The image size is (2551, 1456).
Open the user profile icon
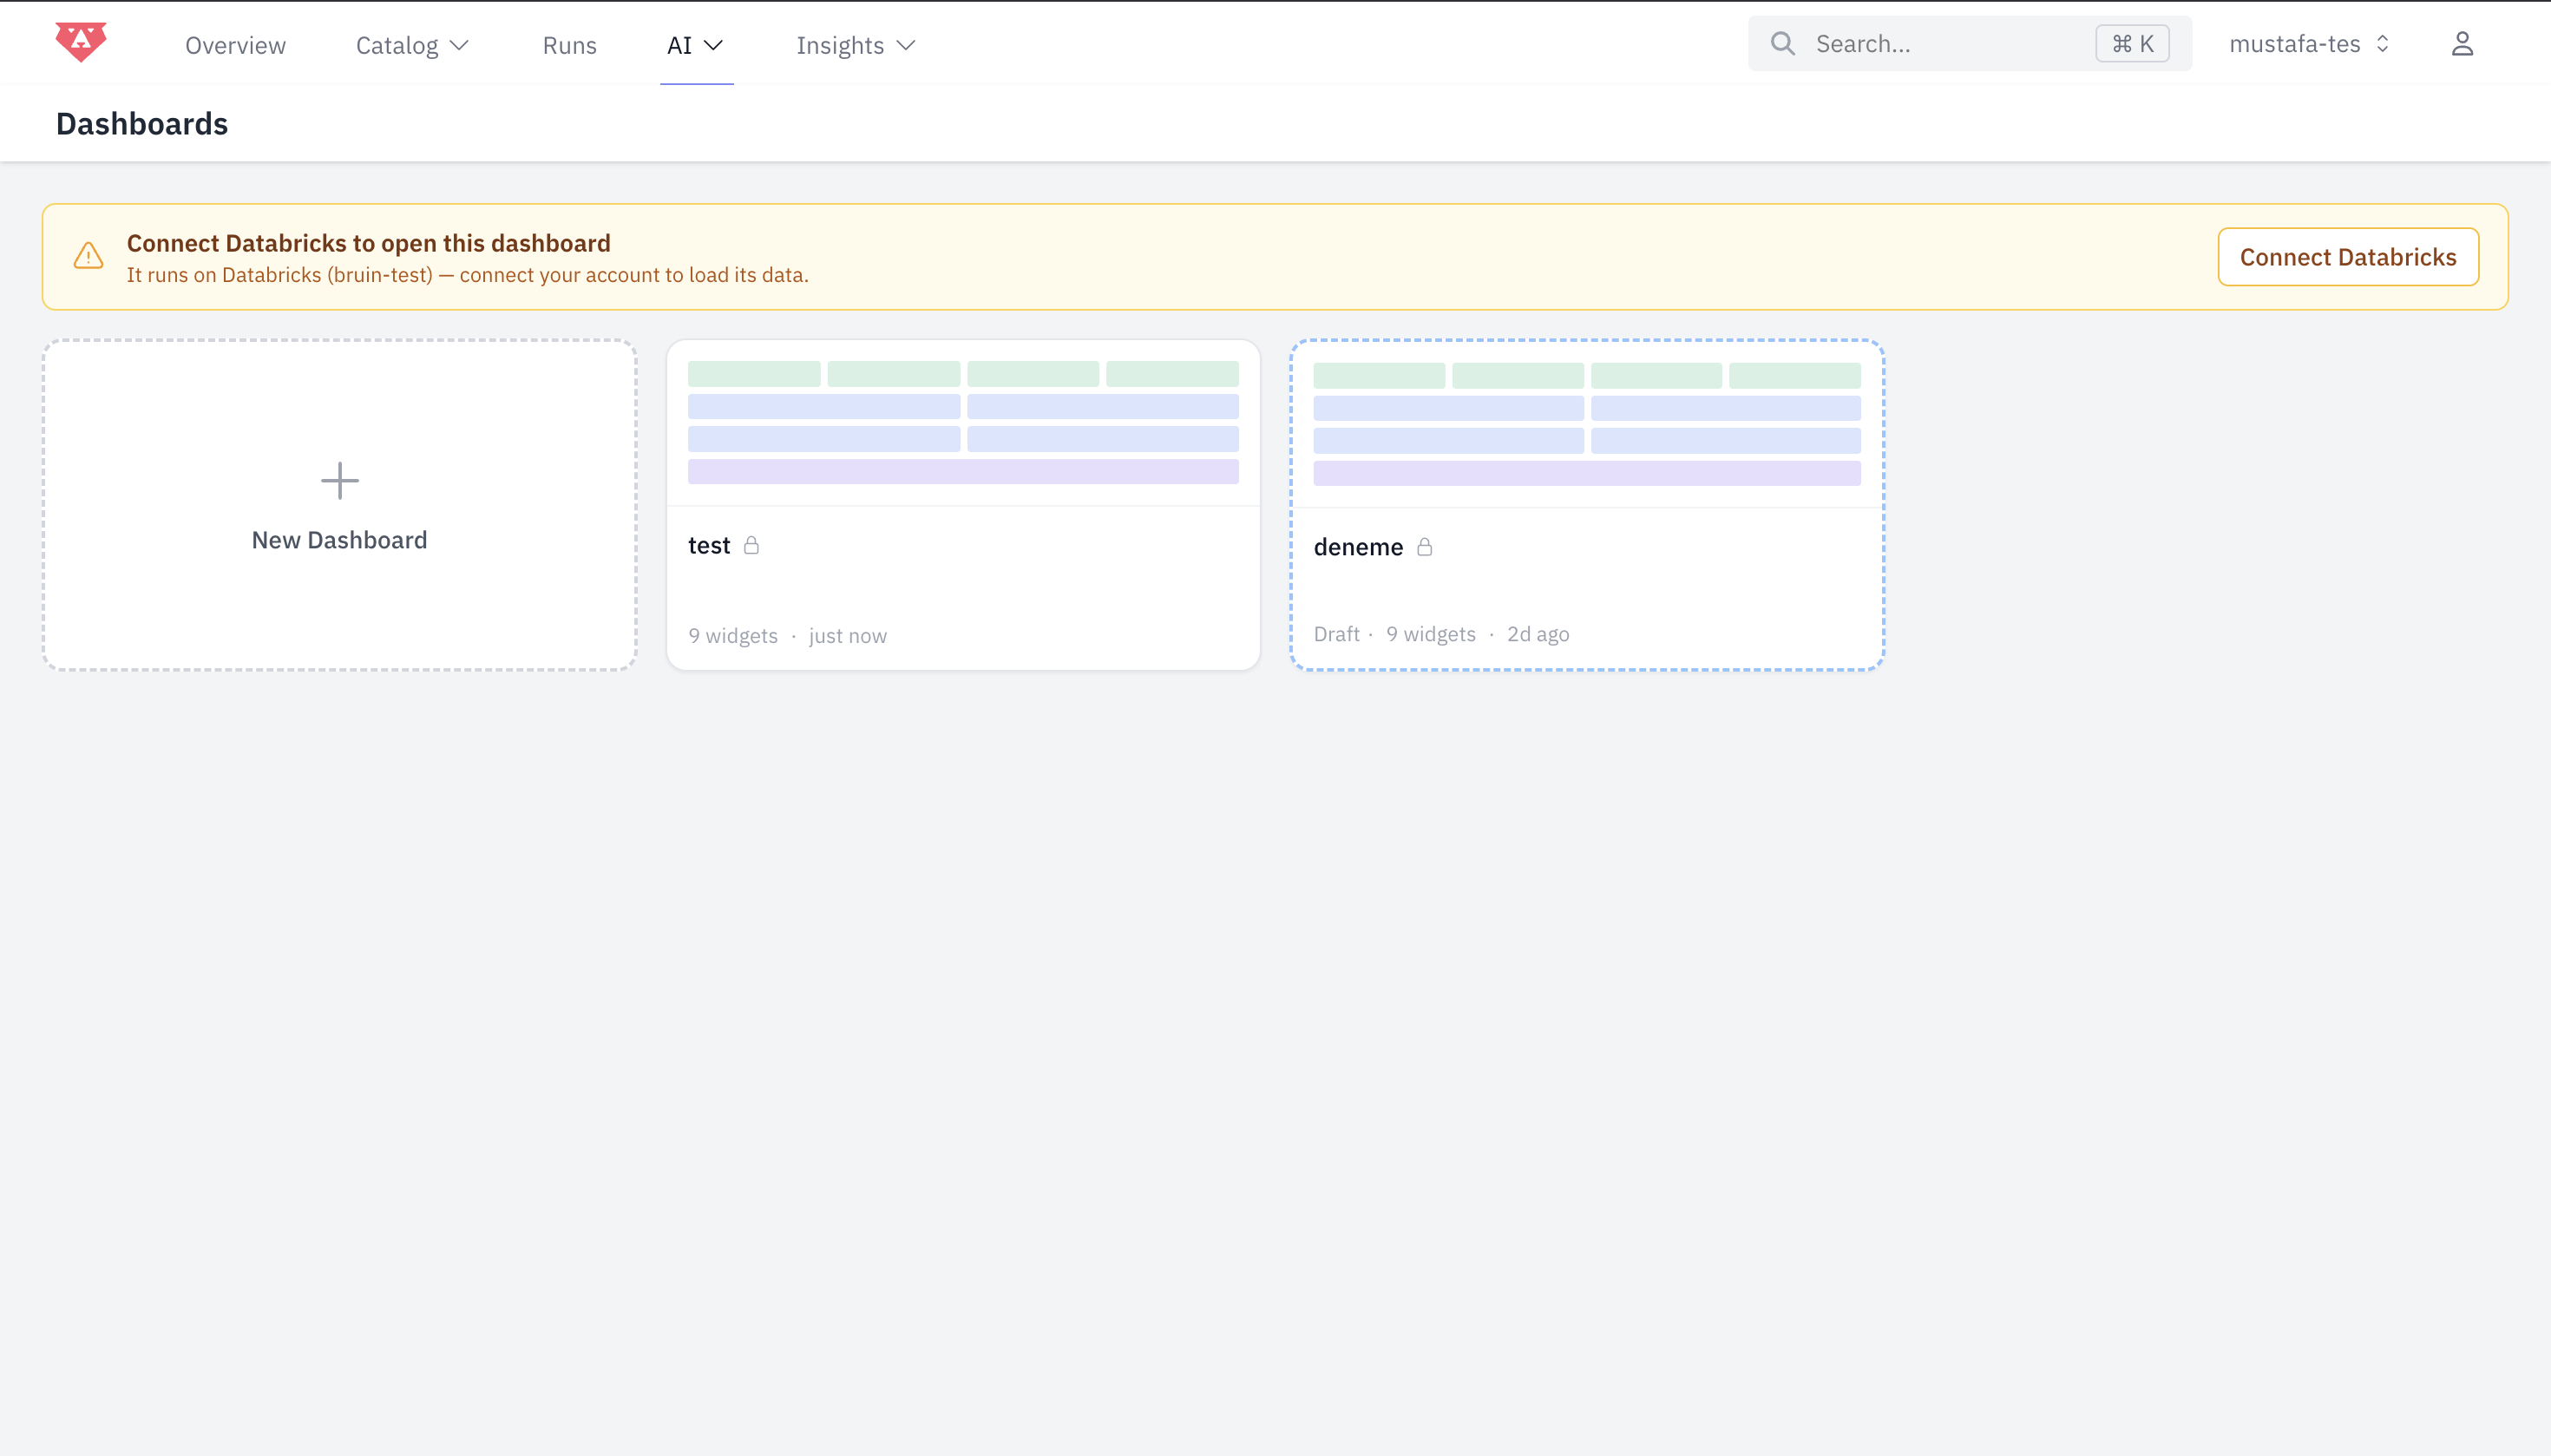[2462, 44]
